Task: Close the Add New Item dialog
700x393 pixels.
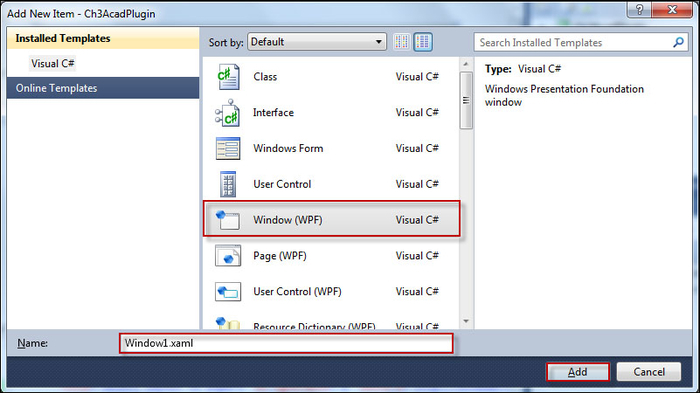Action: 672,9
